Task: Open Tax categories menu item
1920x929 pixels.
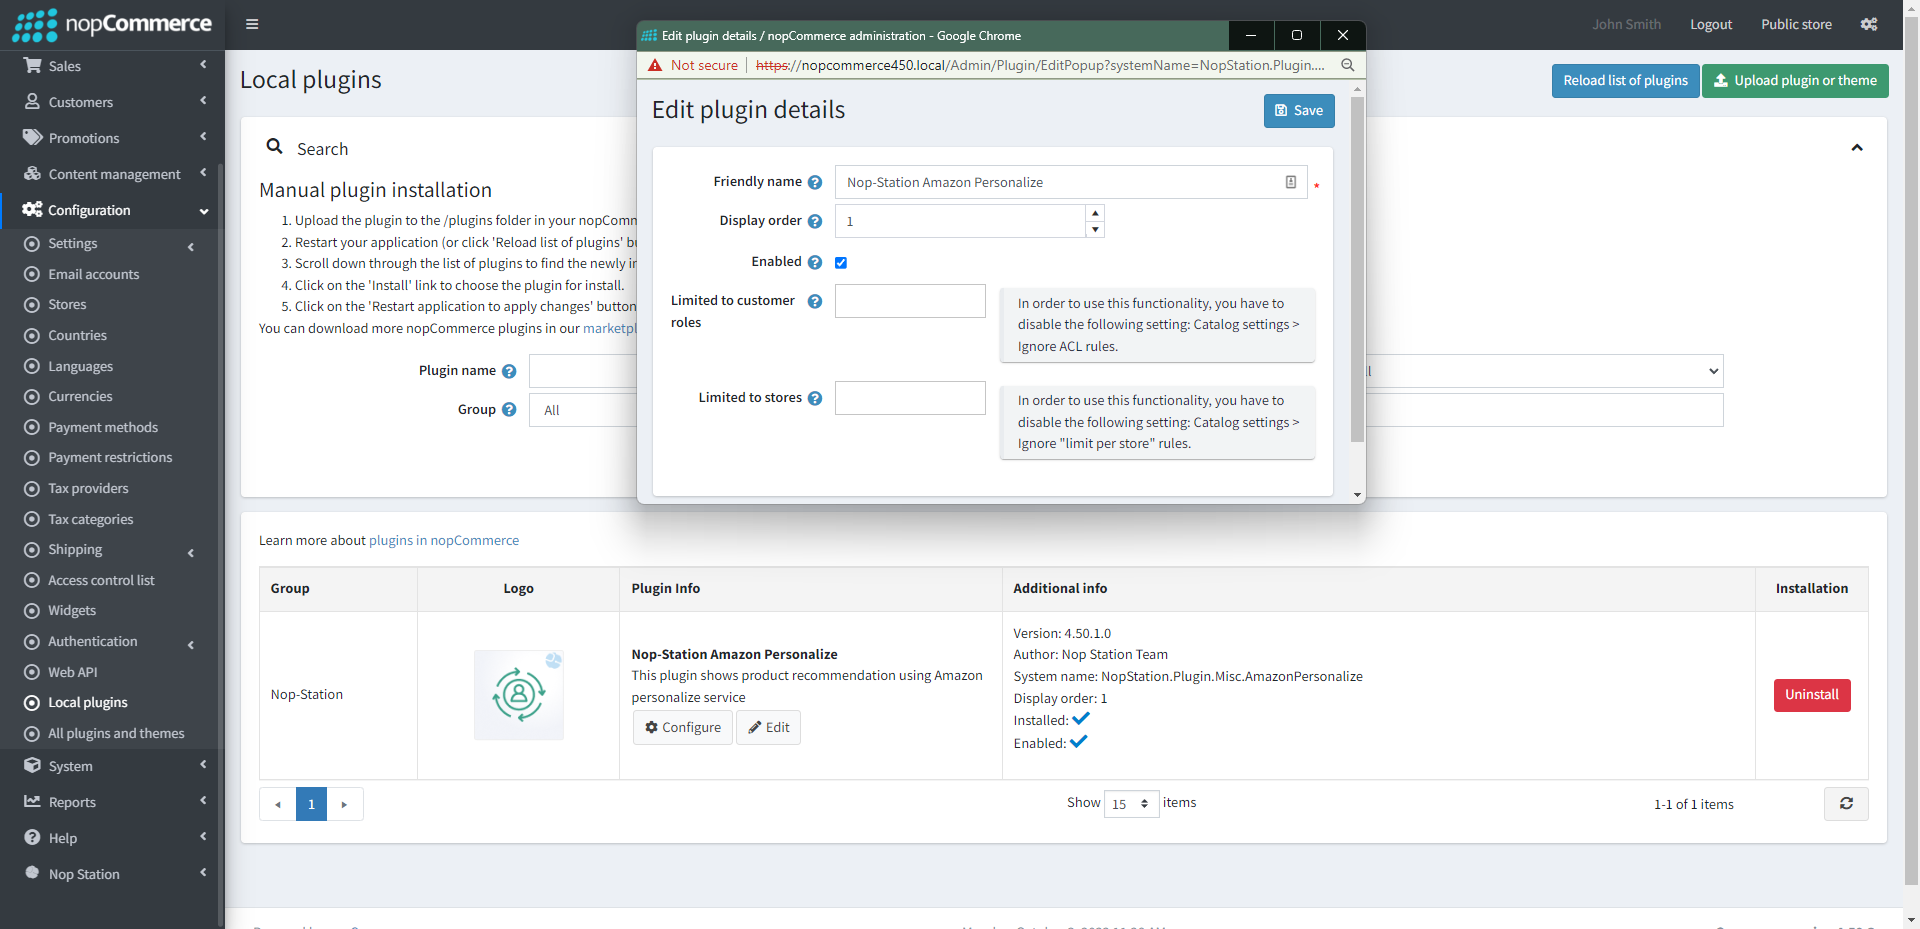Action: tap(91, 519)
